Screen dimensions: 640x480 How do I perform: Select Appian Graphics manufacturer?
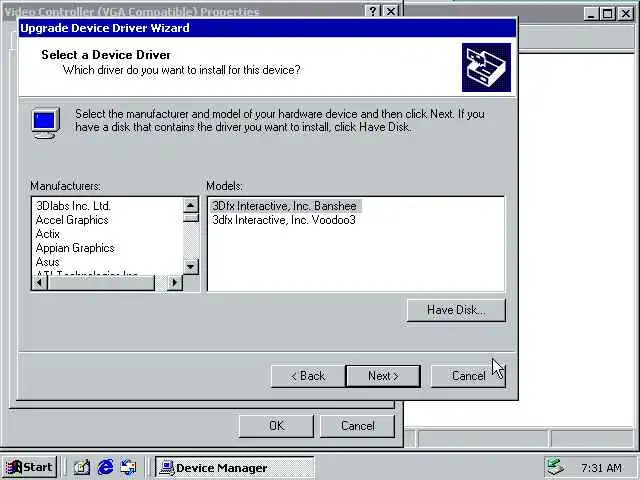click(75, 248)
